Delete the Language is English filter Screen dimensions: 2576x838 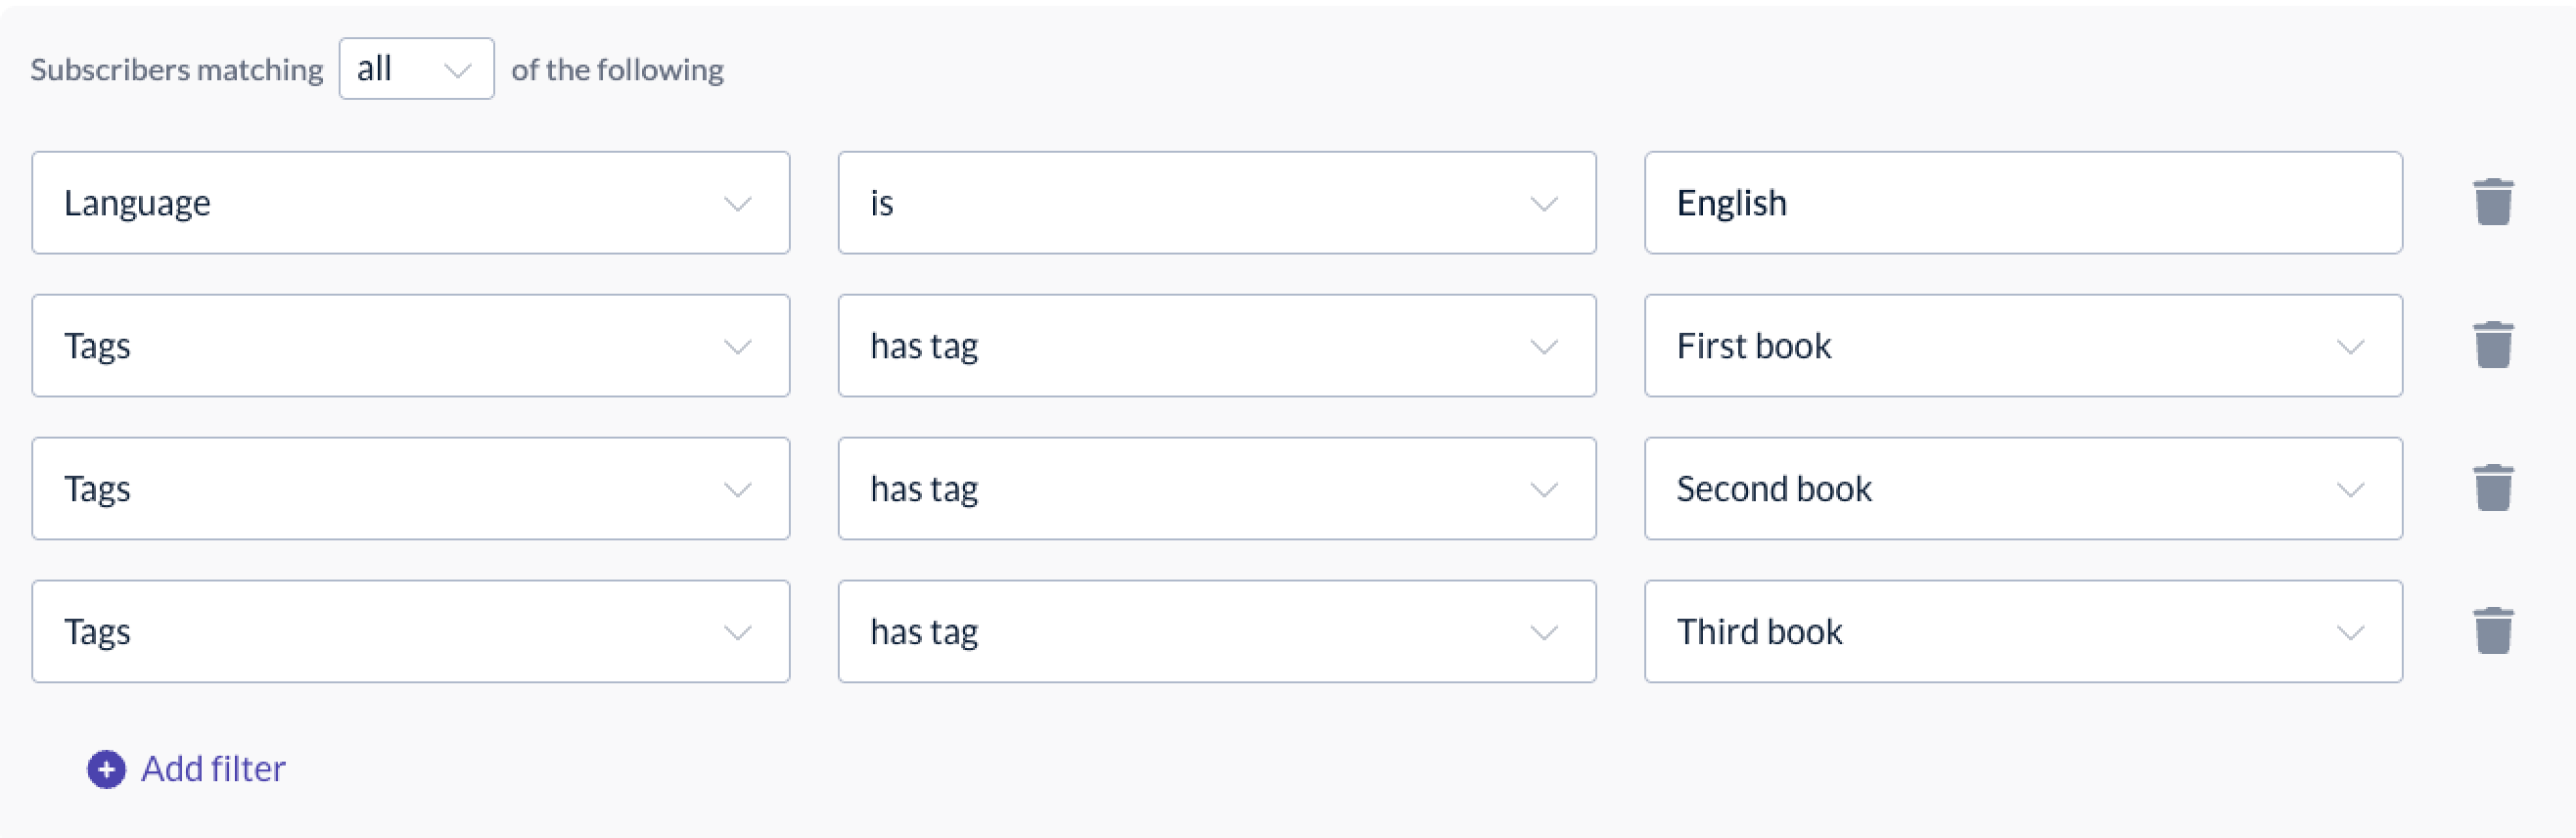tap(2492, 203)
